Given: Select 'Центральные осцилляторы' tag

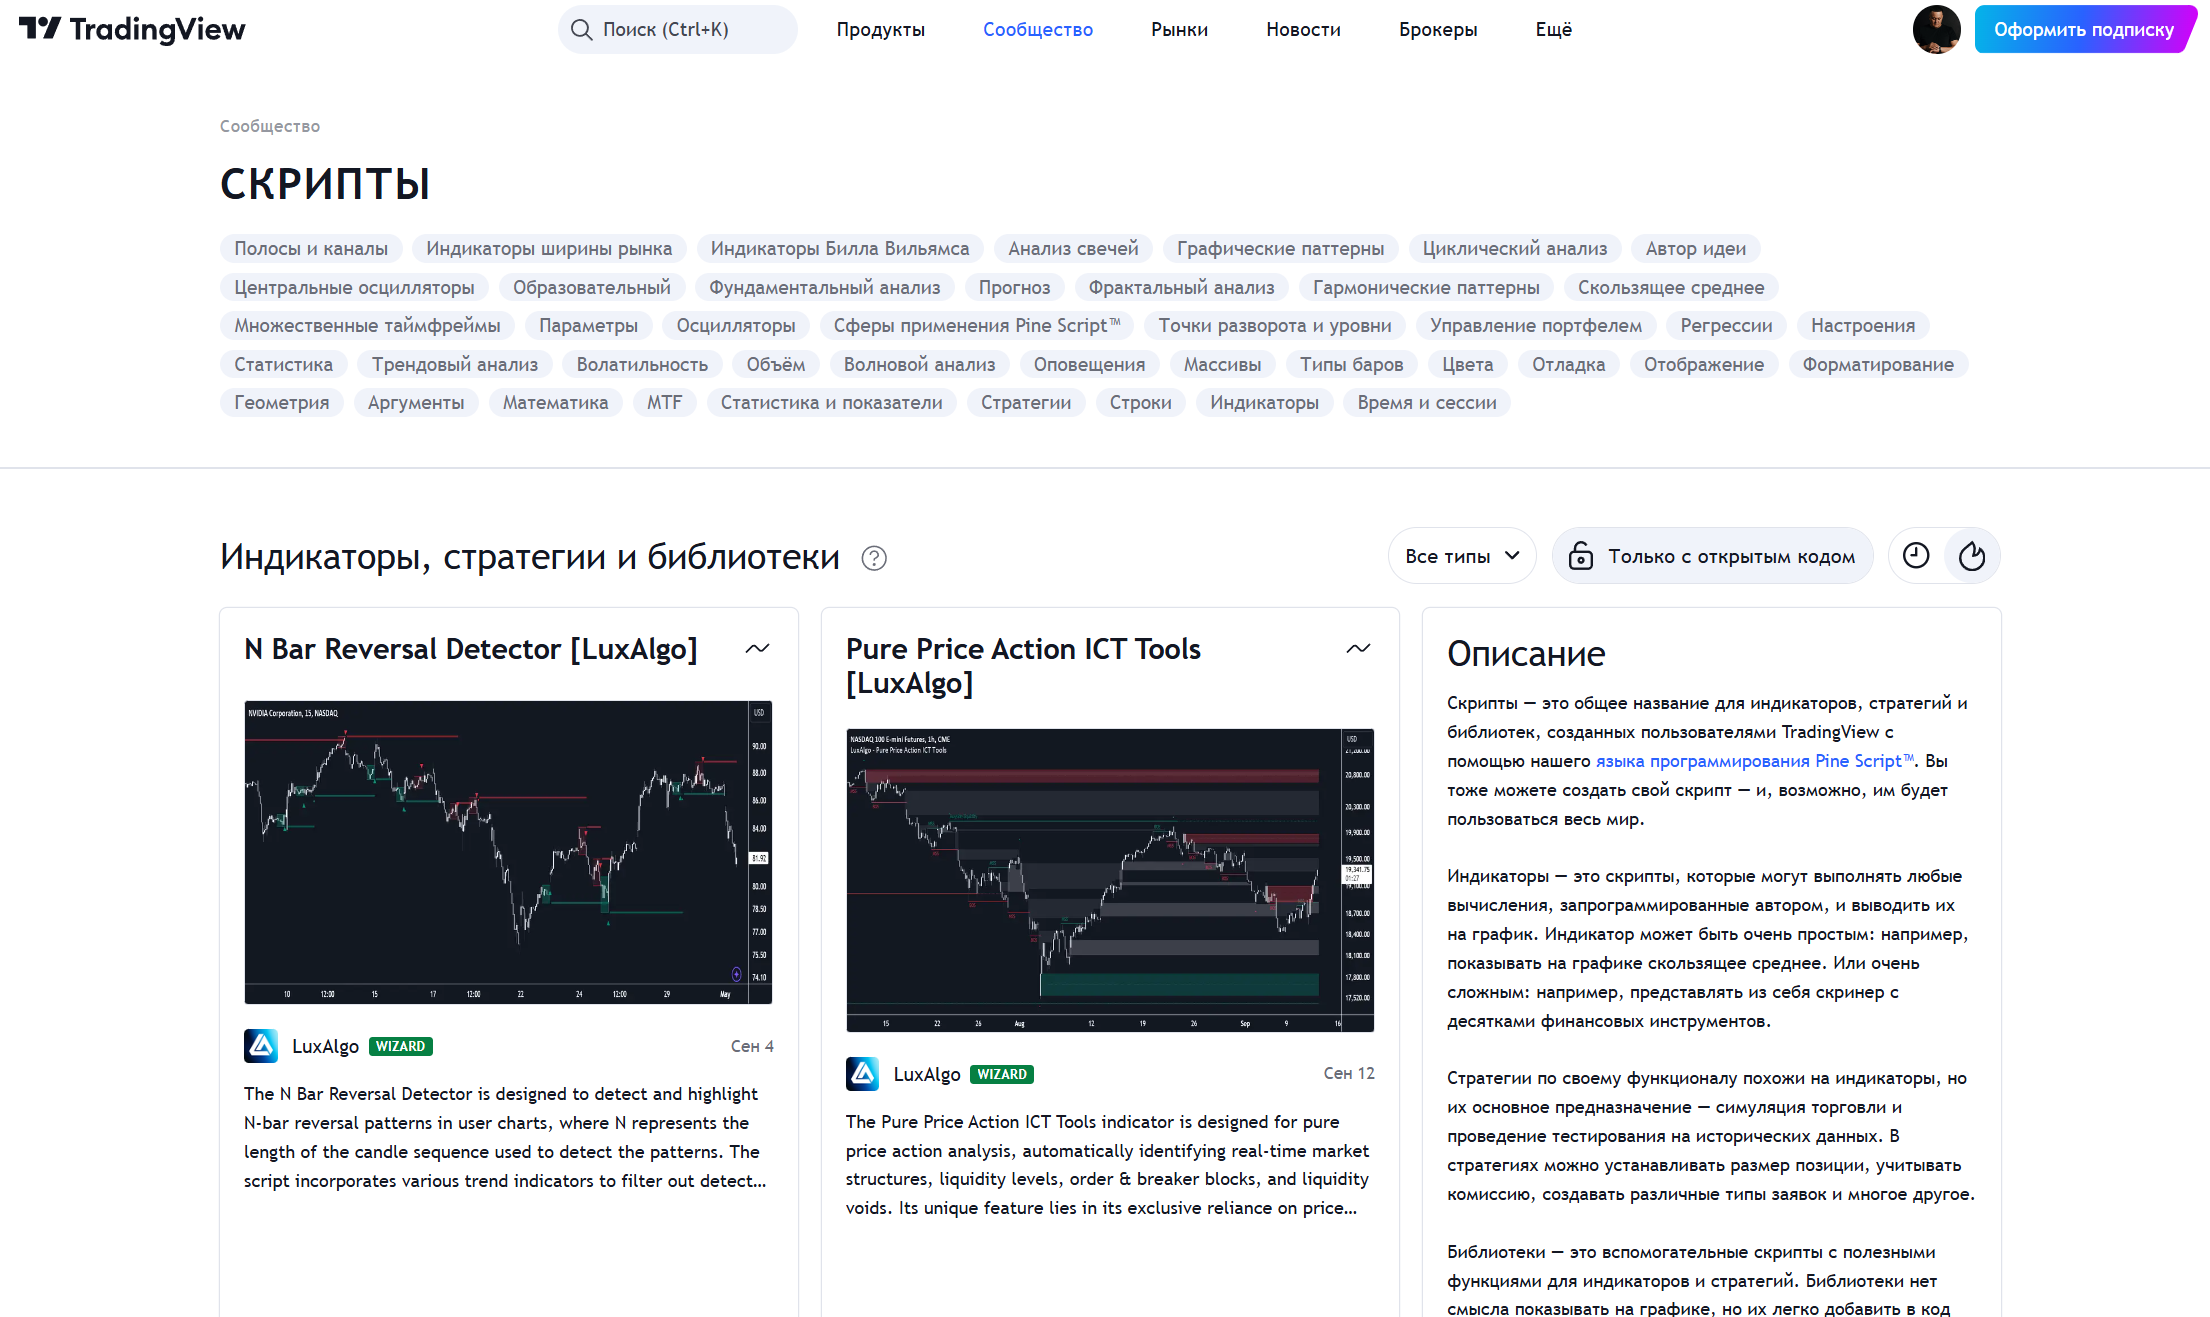Looking at the screenshot, I should [354, 288].
